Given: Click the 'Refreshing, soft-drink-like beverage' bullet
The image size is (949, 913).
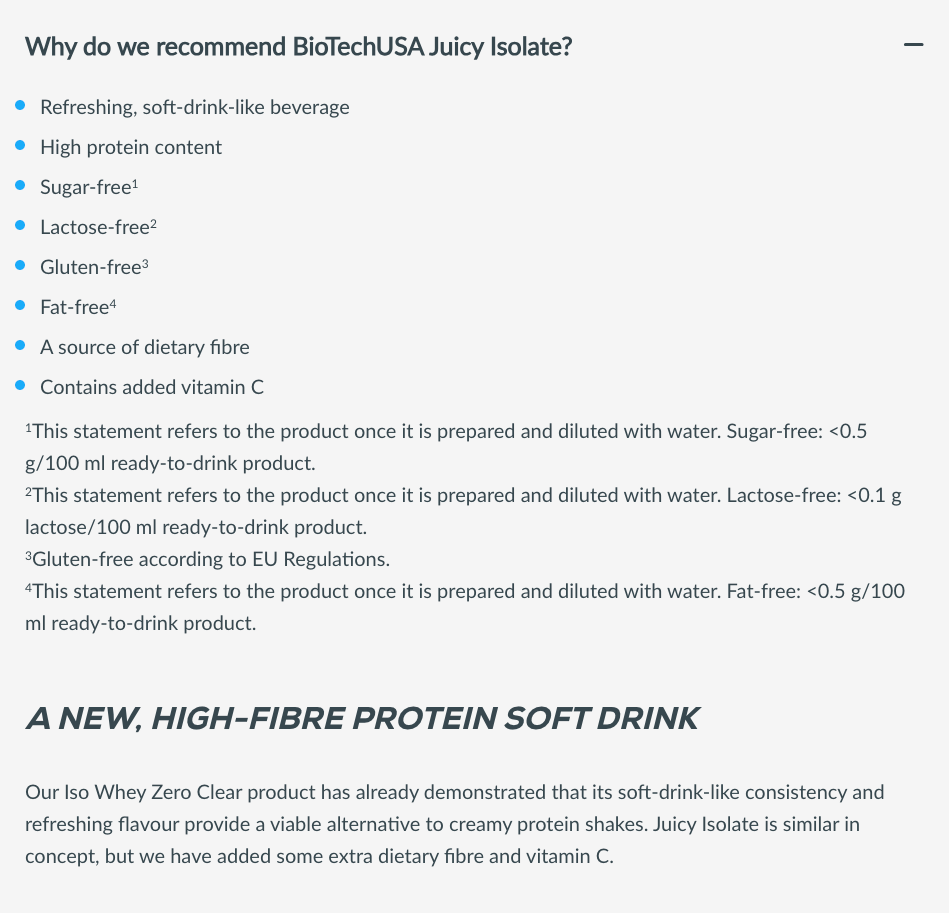Looking at the screenshot, I should point(194,107).
